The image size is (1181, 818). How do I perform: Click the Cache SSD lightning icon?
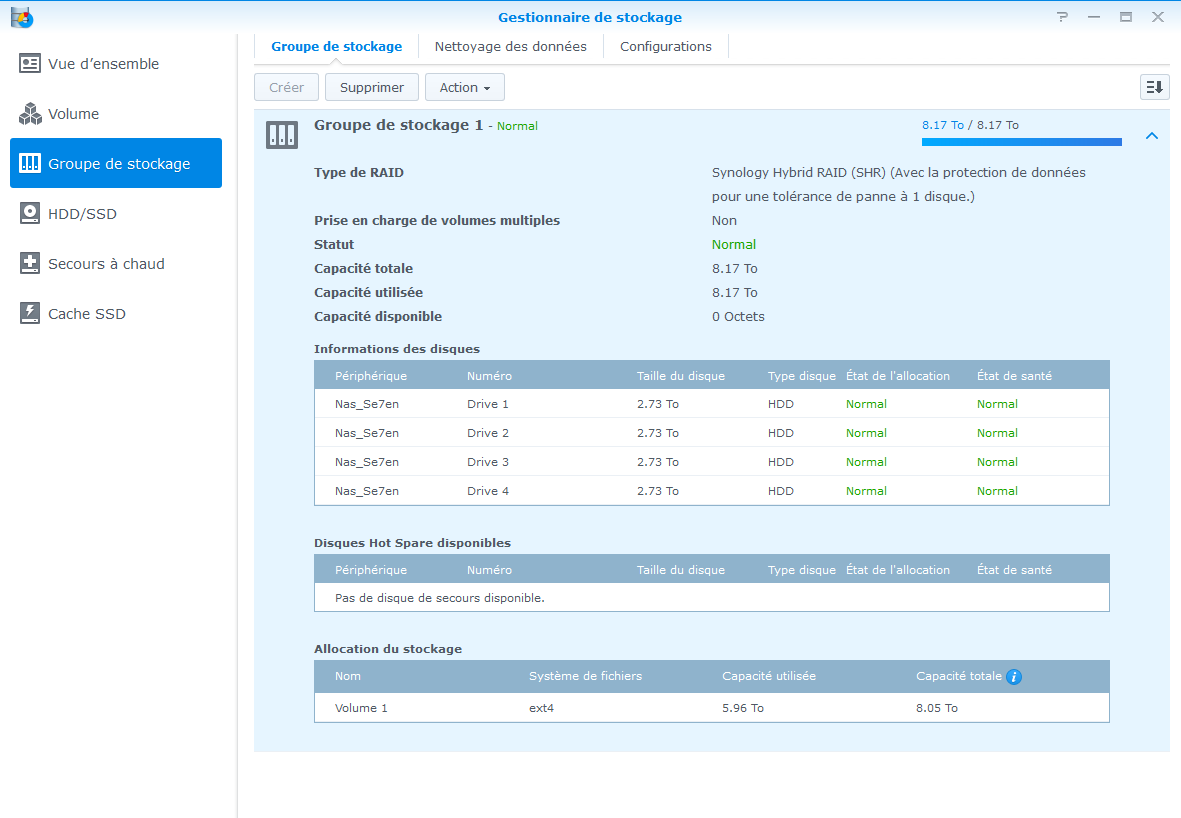pyautogui.click(x=30, y=314)
